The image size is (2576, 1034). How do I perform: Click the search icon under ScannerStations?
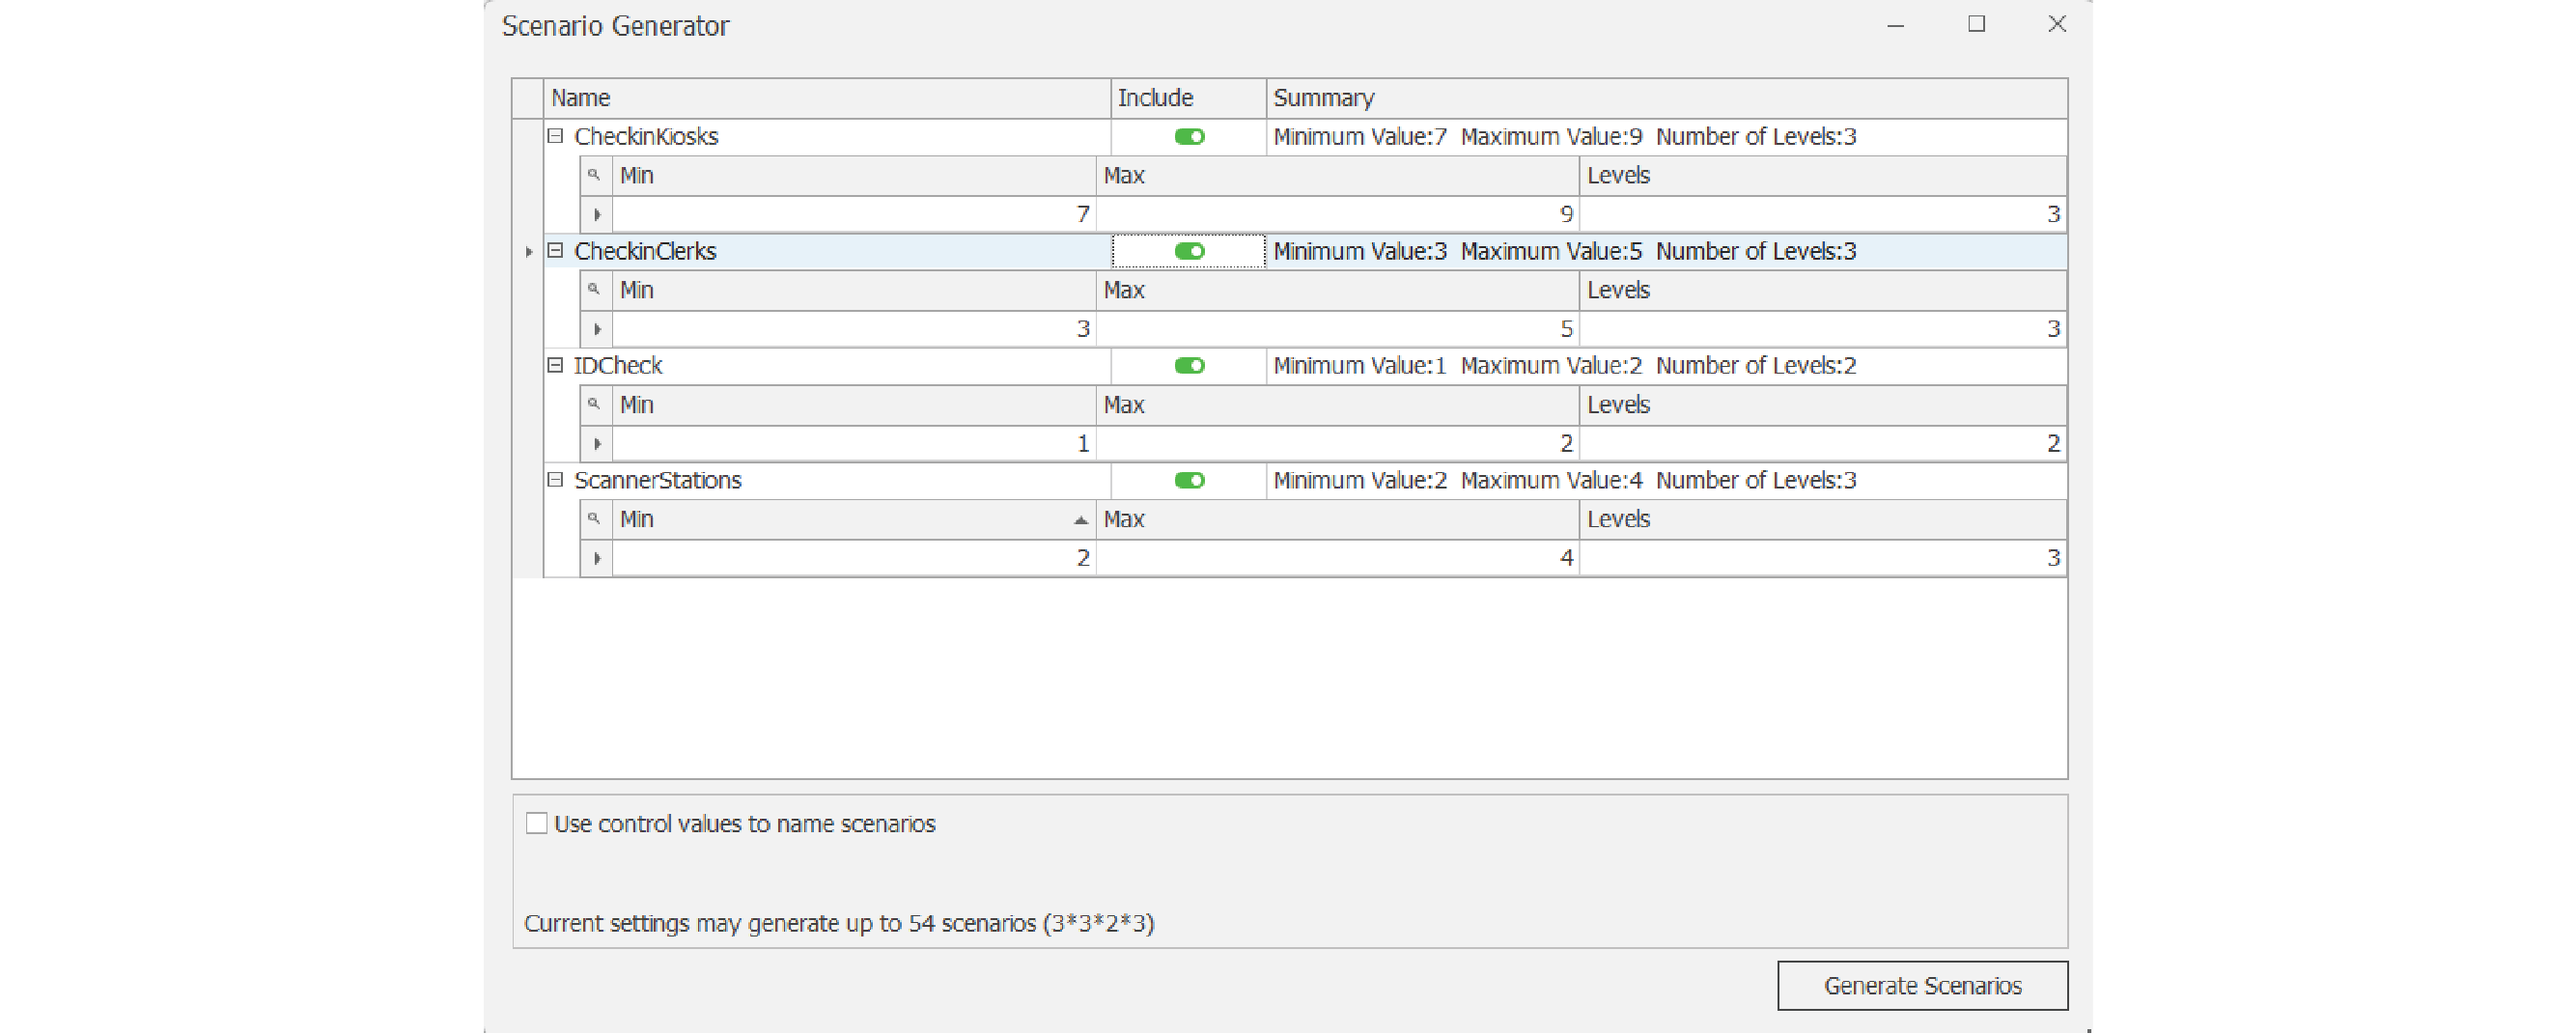[594, 519]
